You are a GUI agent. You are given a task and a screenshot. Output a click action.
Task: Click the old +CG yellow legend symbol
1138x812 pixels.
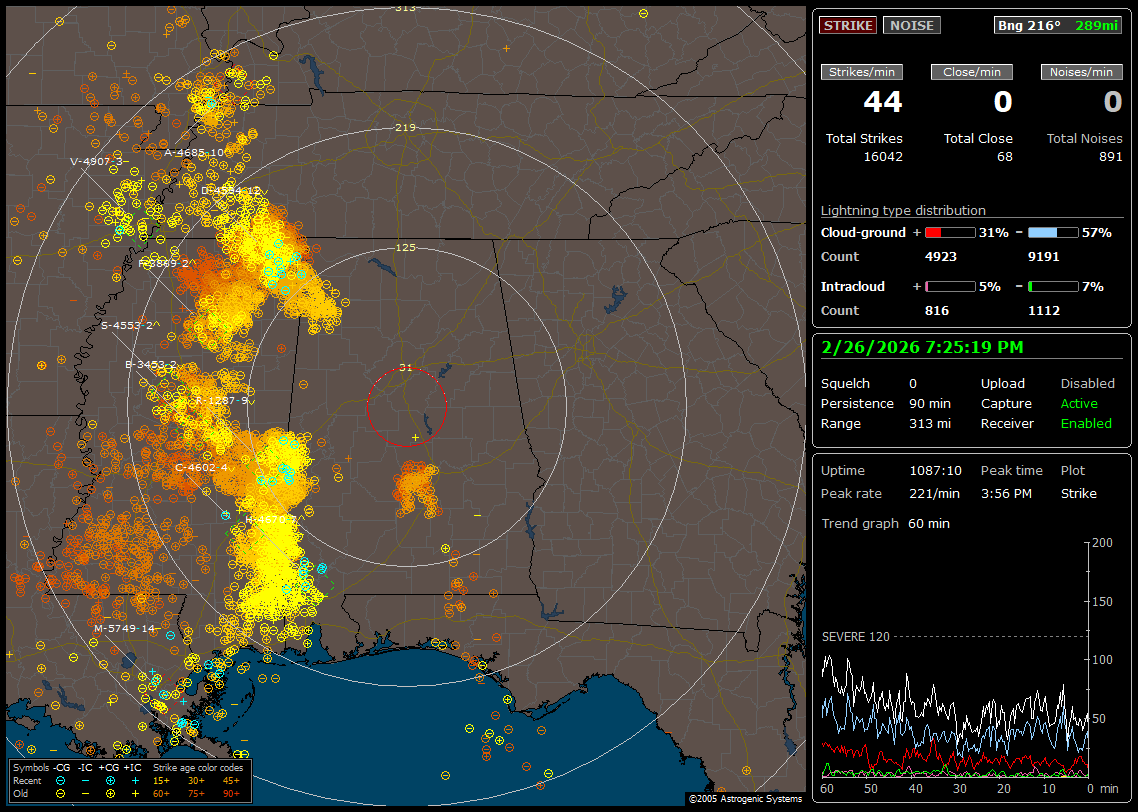pos(110,793)
